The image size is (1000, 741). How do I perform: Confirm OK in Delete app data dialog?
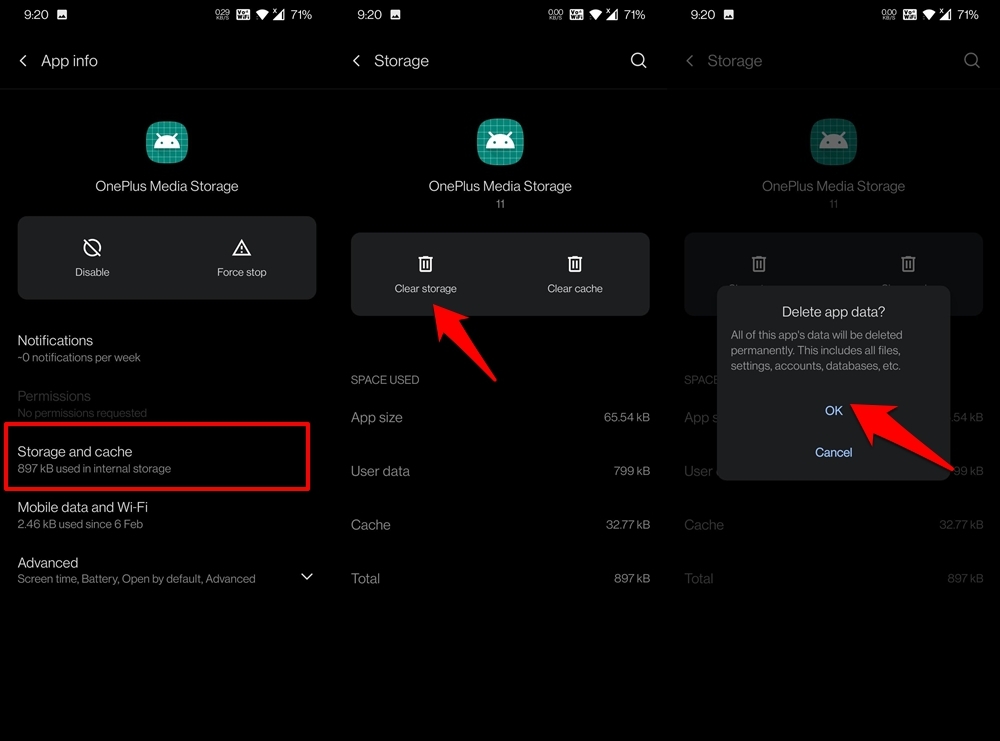click(834, 411)
